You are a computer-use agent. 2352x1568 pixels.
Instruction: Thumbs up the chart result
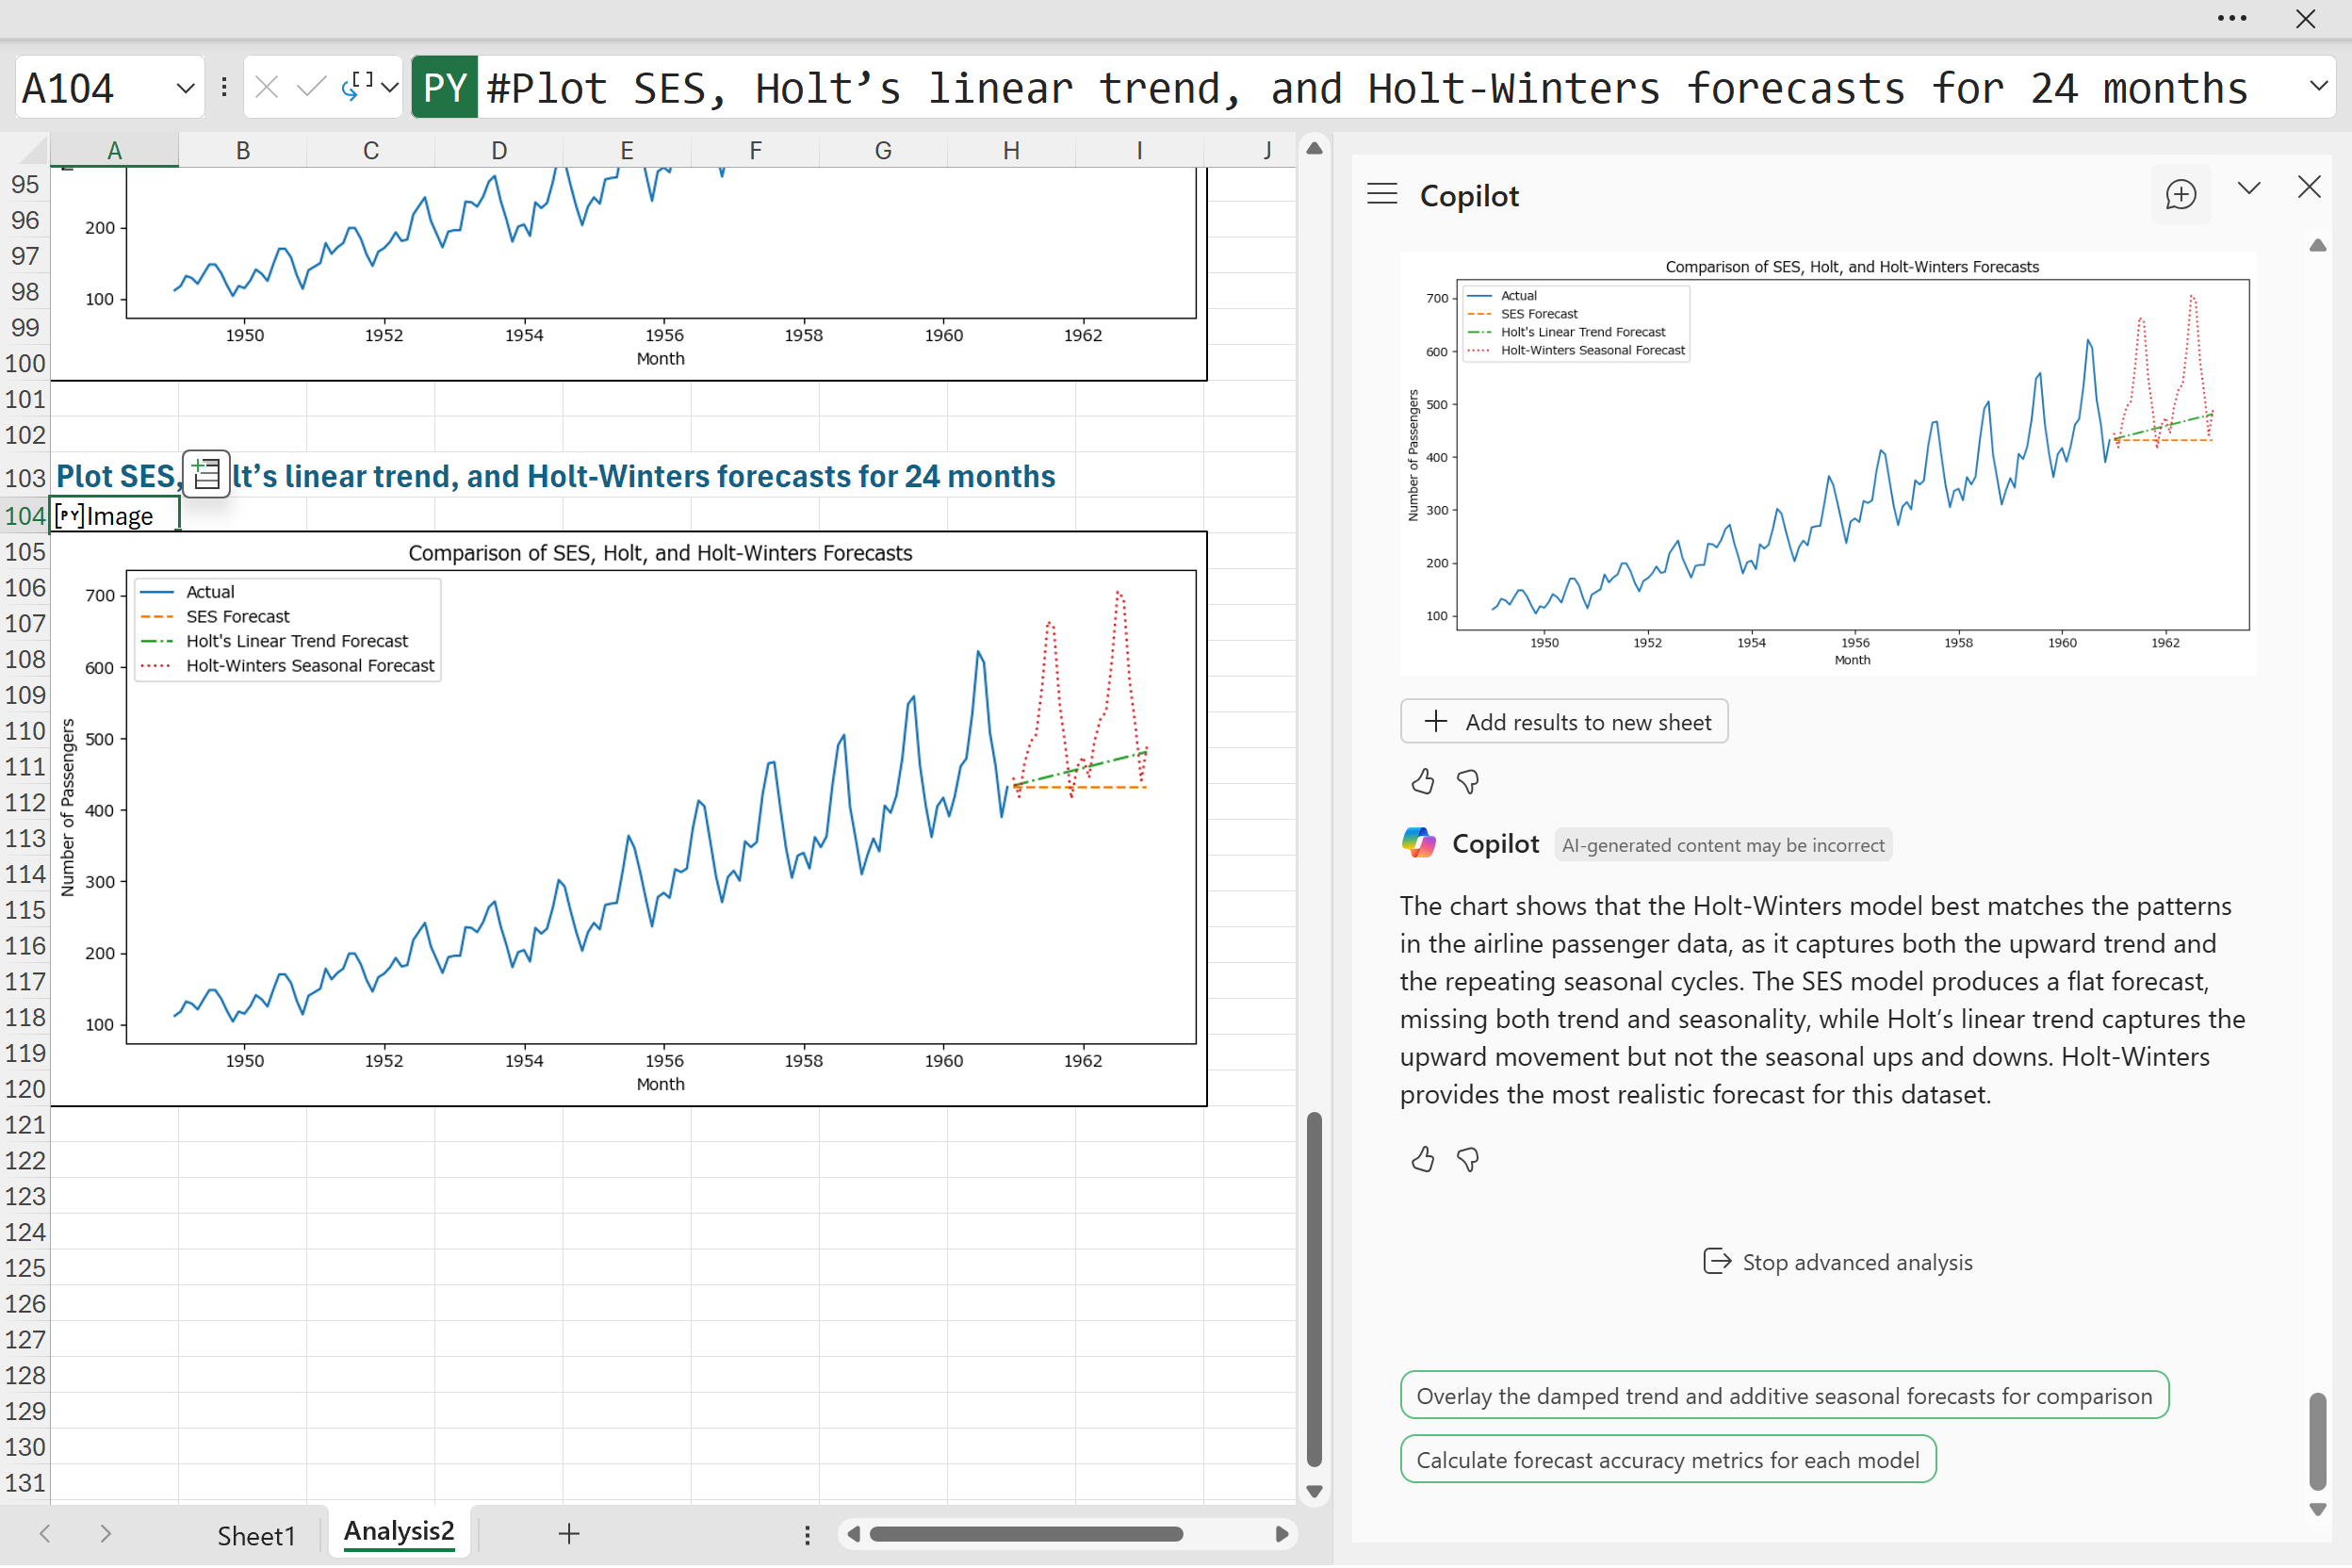(1422, 781)
